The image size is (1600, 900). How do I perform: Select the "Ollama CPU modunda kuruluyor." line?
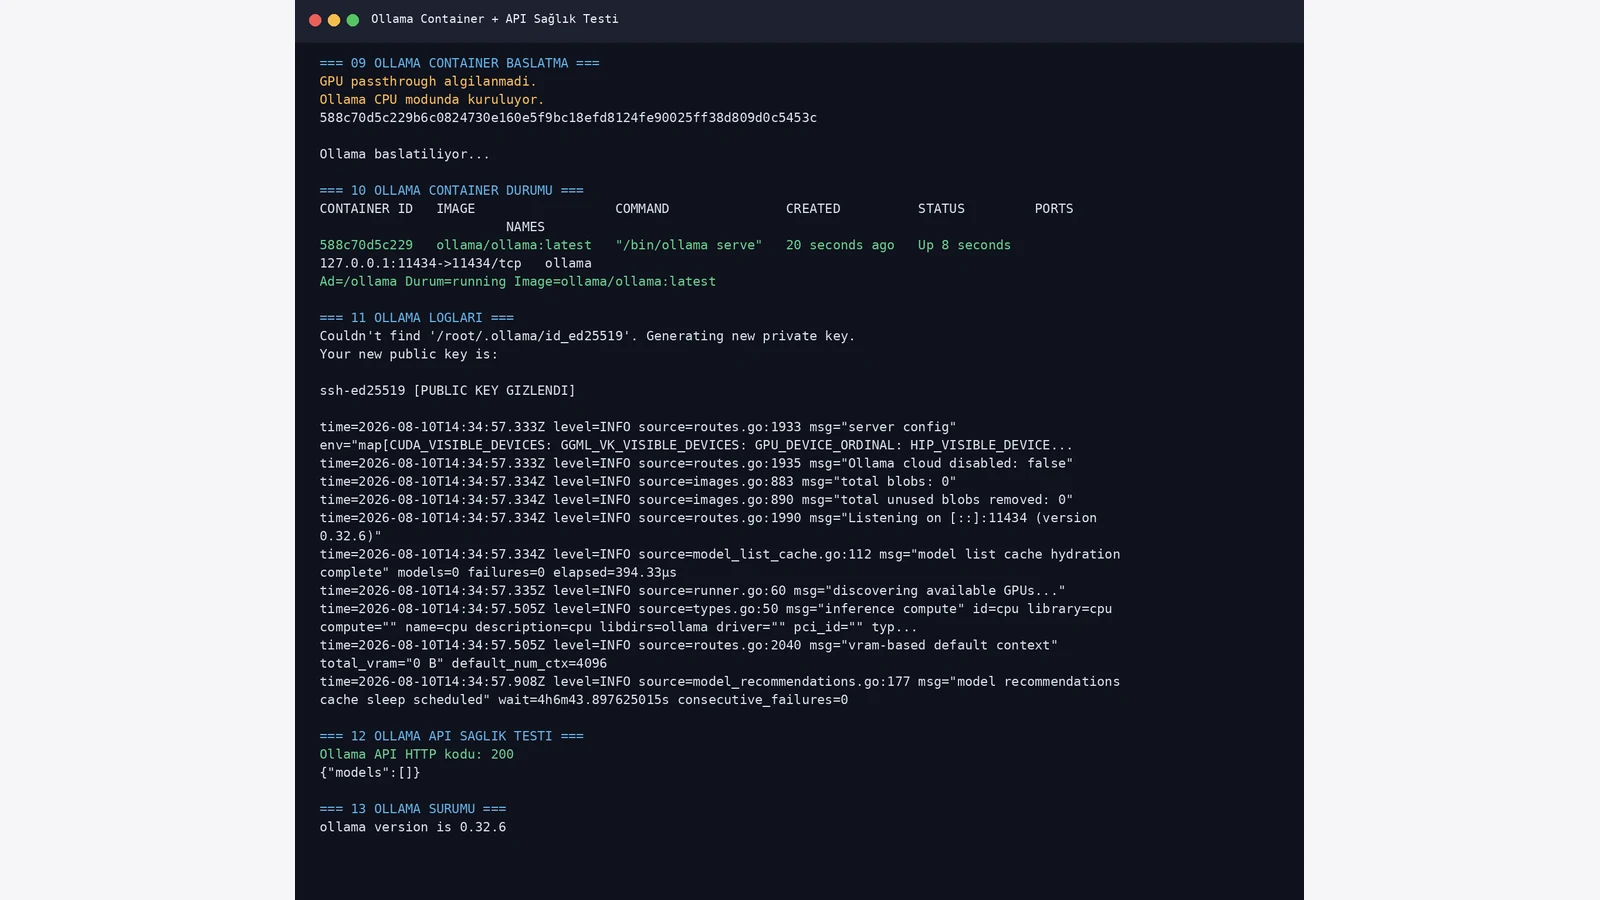432,99
